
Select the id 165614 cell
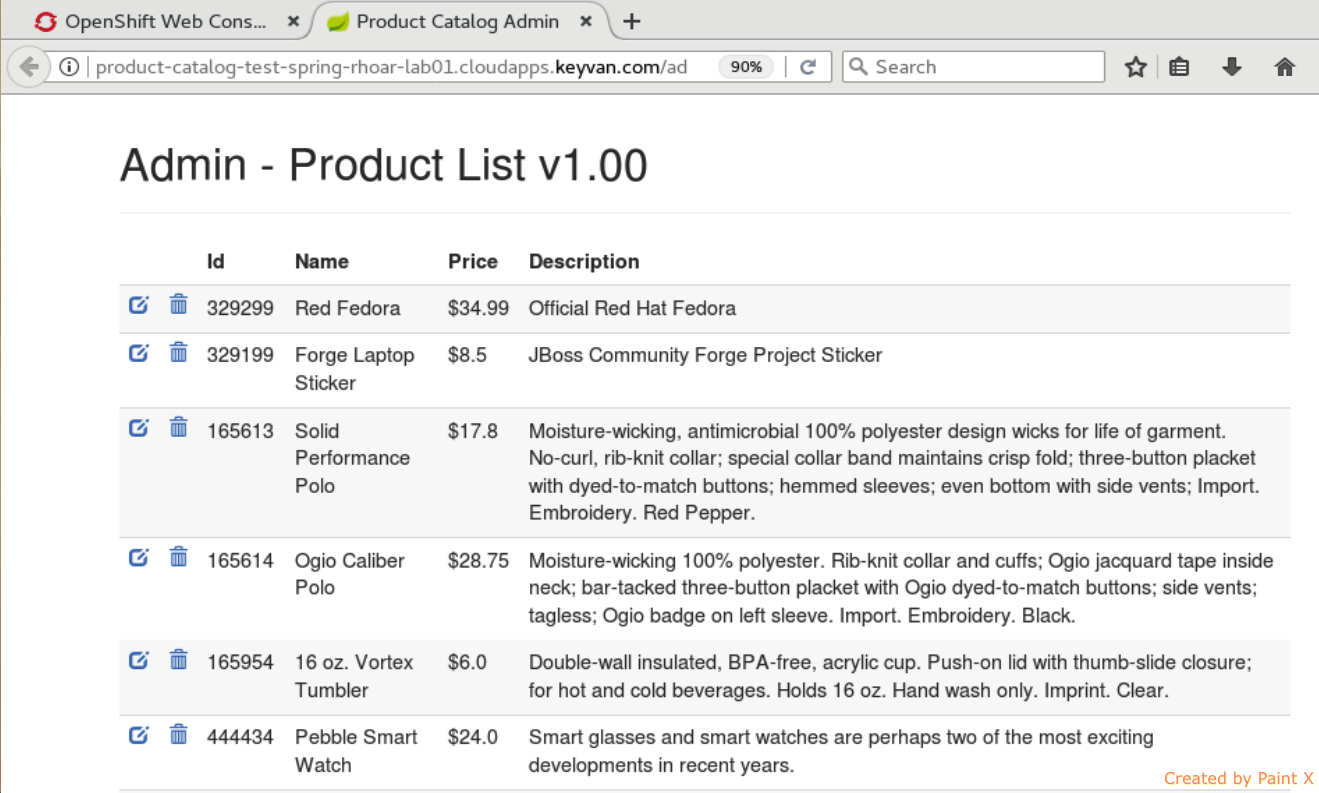[x=240, y=560]
